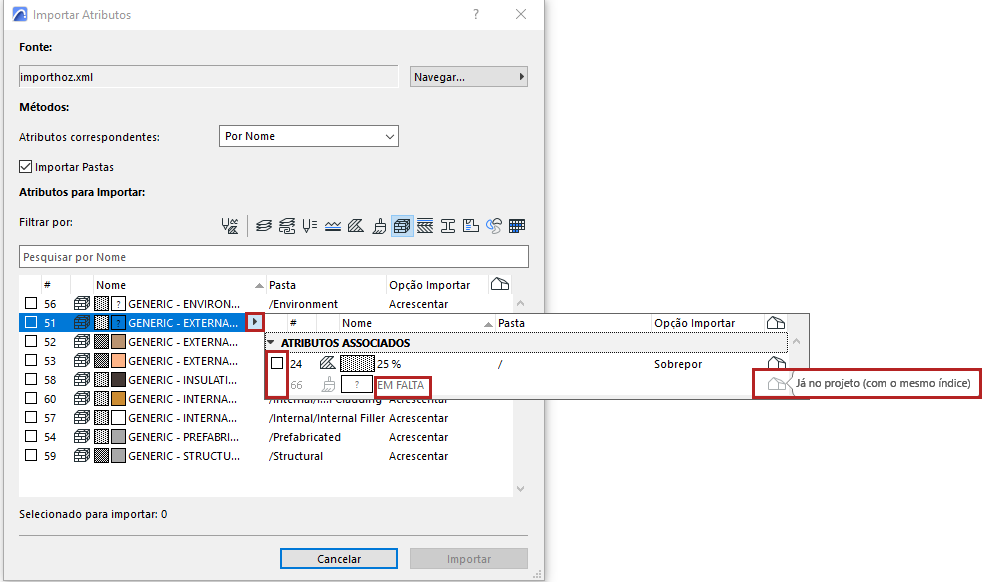The image size is (982, 582).
Task: Click the Importar button
Action: [x=468, y=559]
